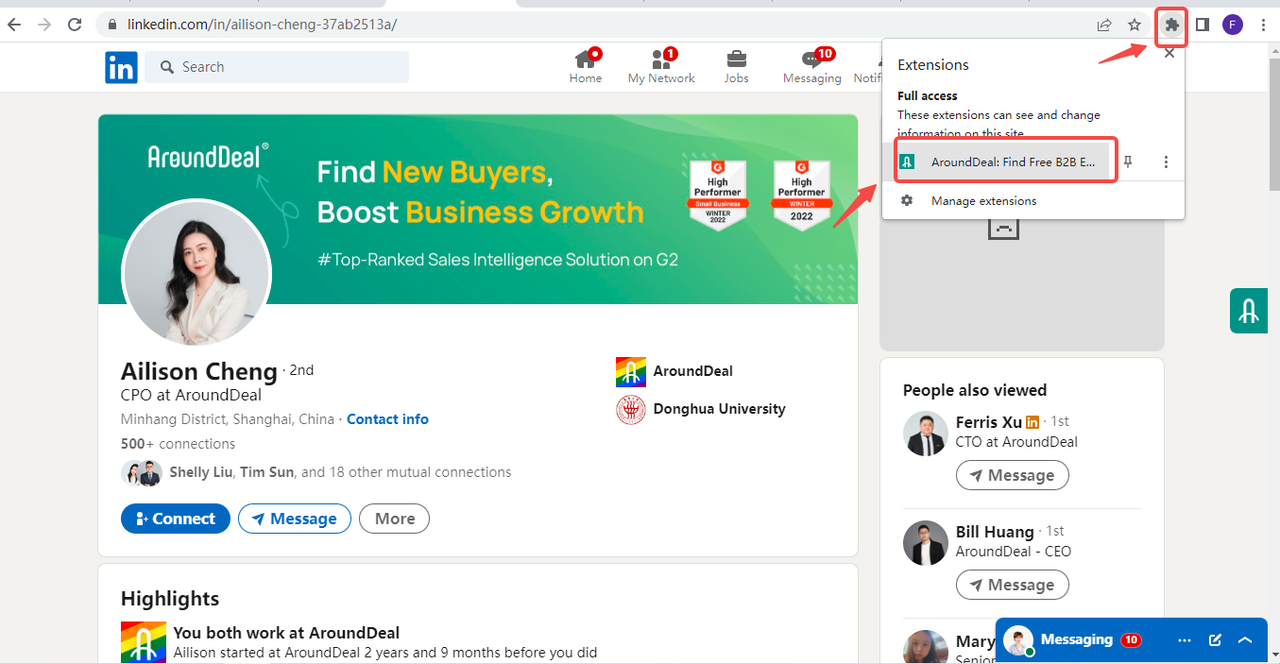Select AroundDeal: Find Free B2B extension entry
The width and height of the screenshot is (1280, 664).
click(x=1005, y=162)
